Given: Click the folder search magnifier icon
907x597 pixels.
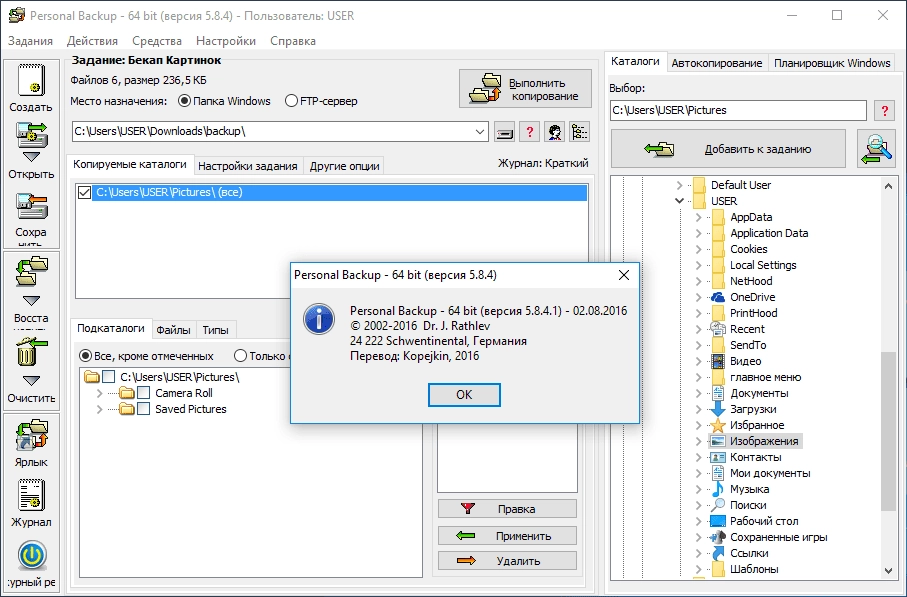Looking at the screenshot, I should coord(876,149).
